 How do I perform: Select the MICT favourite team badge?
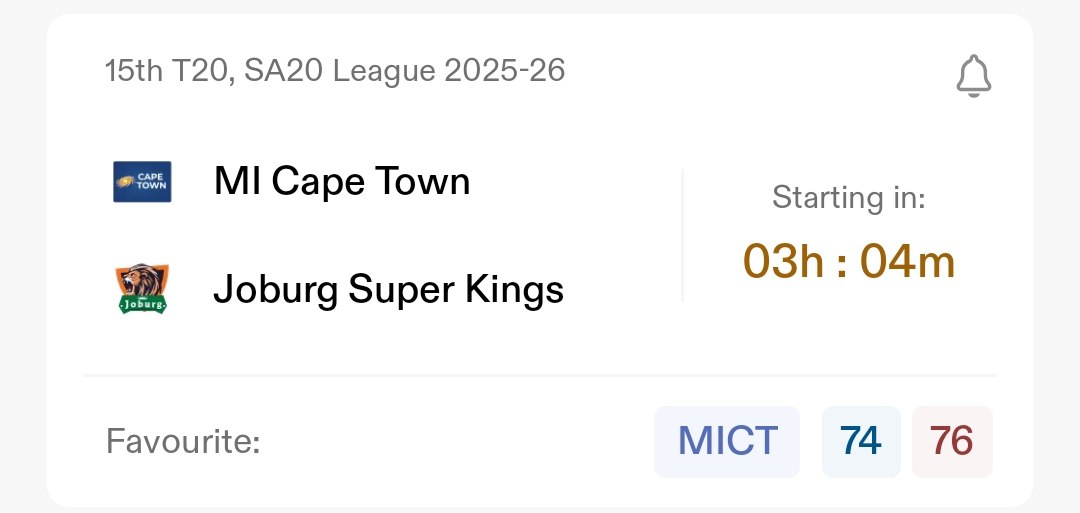point(727,441)
